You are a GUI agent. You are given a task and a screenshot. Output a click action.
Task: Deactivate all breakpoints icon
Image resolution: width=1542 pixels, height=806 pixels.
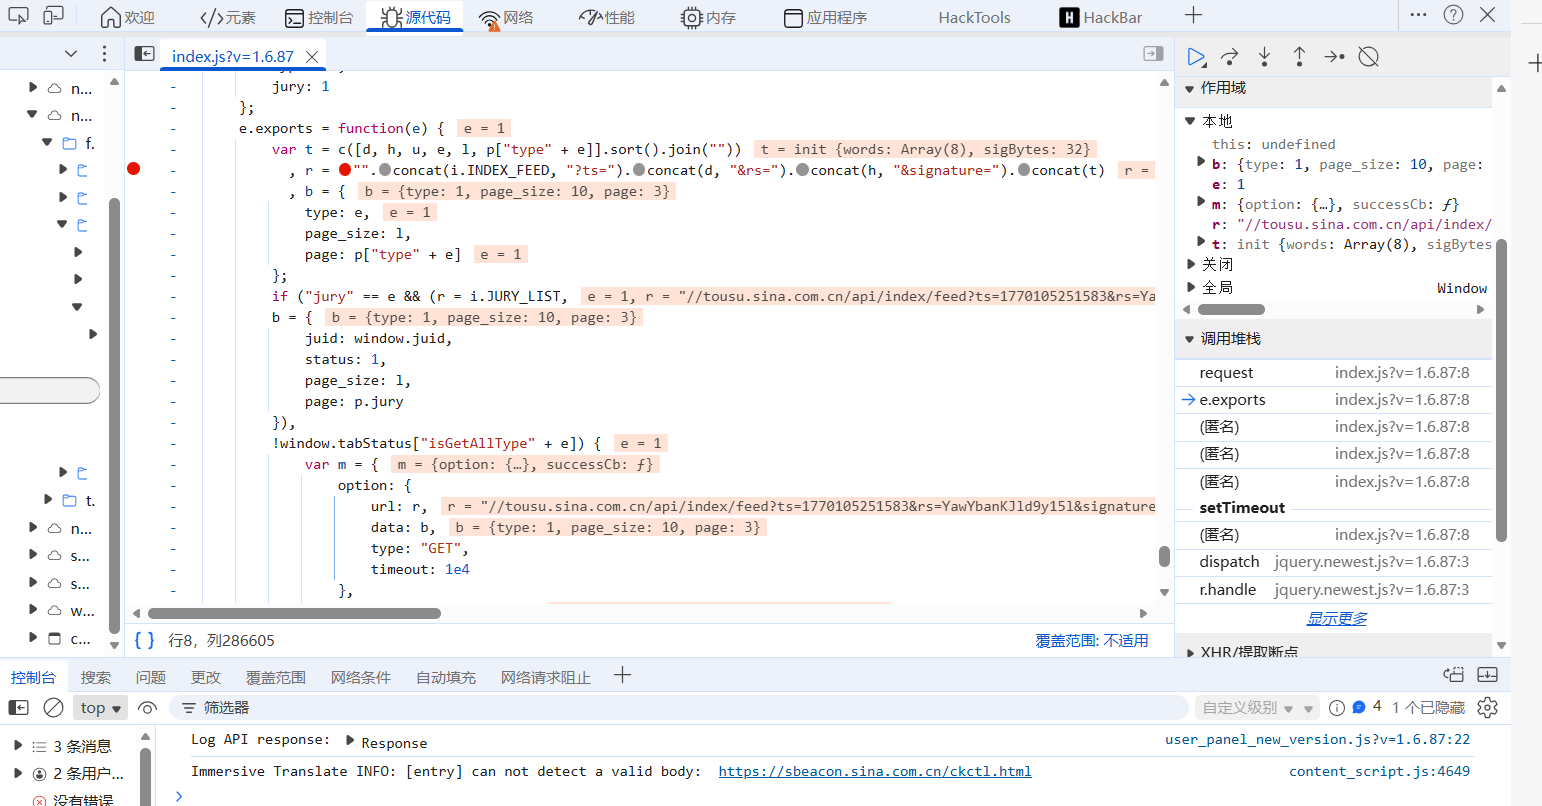1369,57
